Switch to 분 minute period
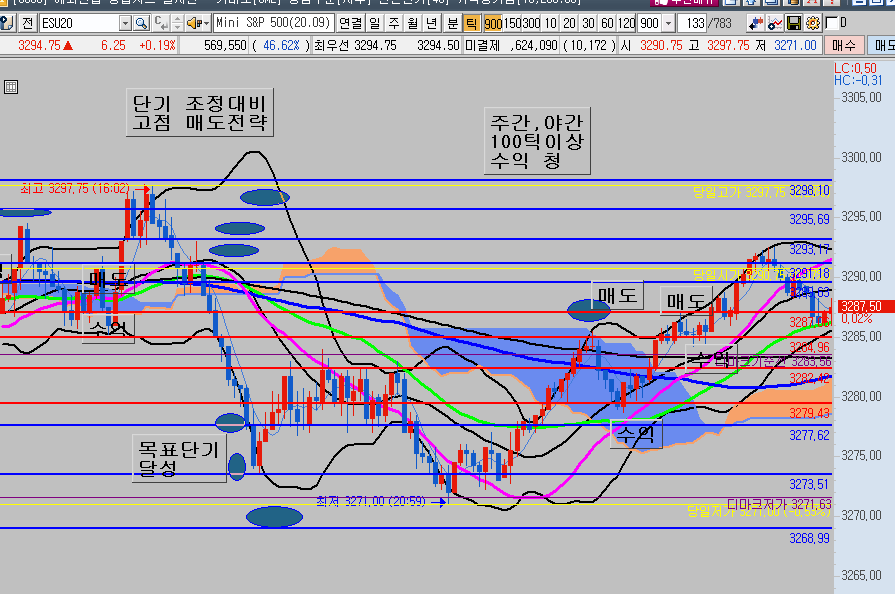Screen dimensions: 895x594 coord(452,23)
